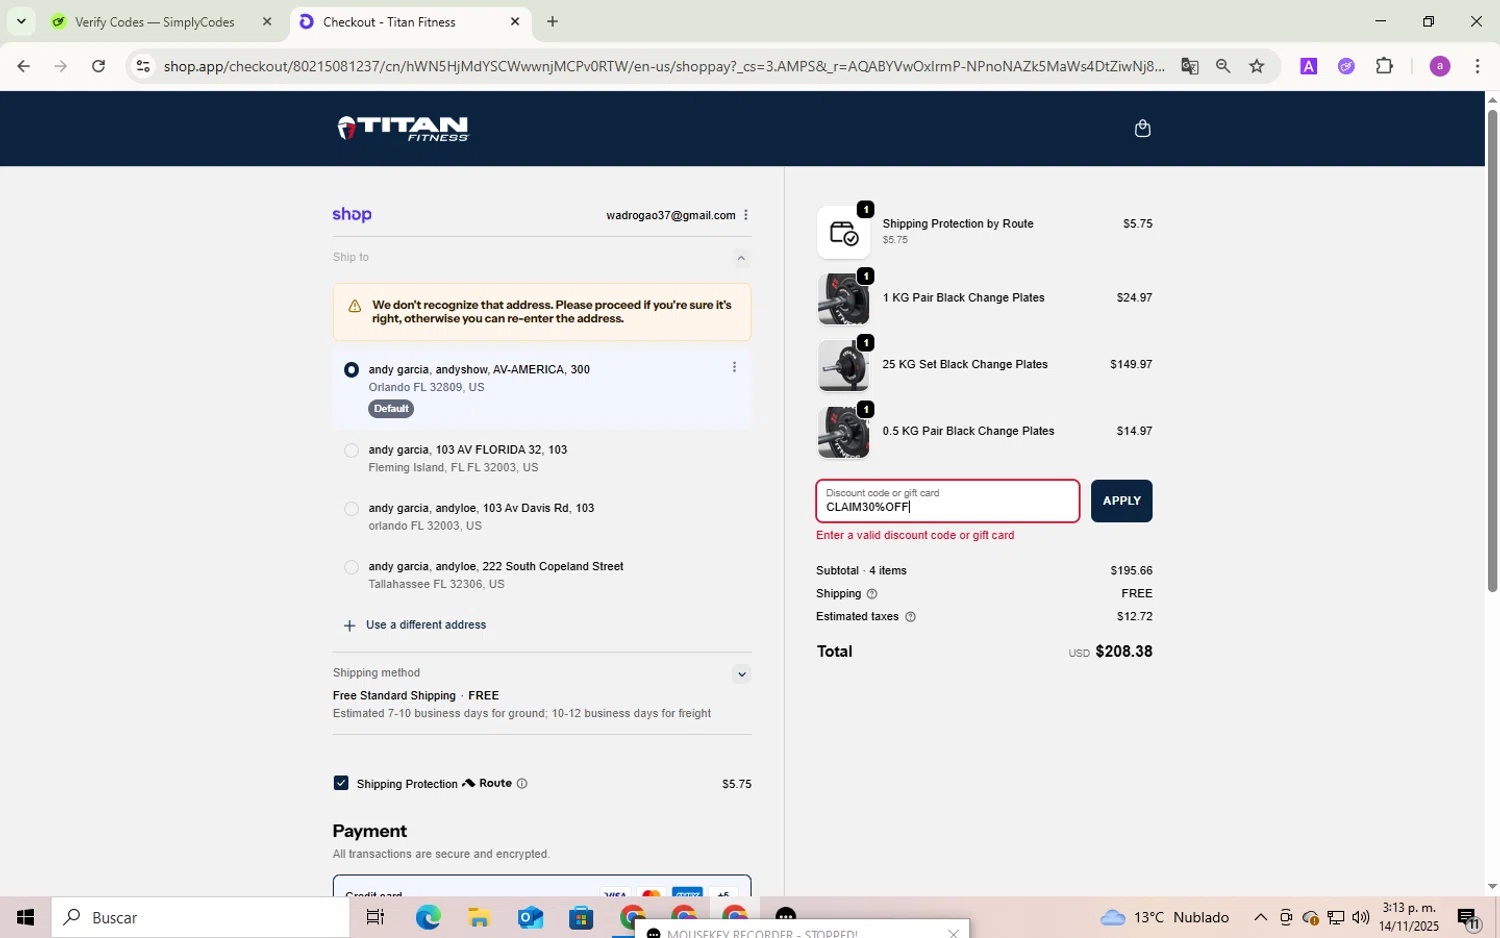This screenshot has height=938, width=1500.
Task: Open options menu for AV-AMERICA address
Action: tap(734, 368)
